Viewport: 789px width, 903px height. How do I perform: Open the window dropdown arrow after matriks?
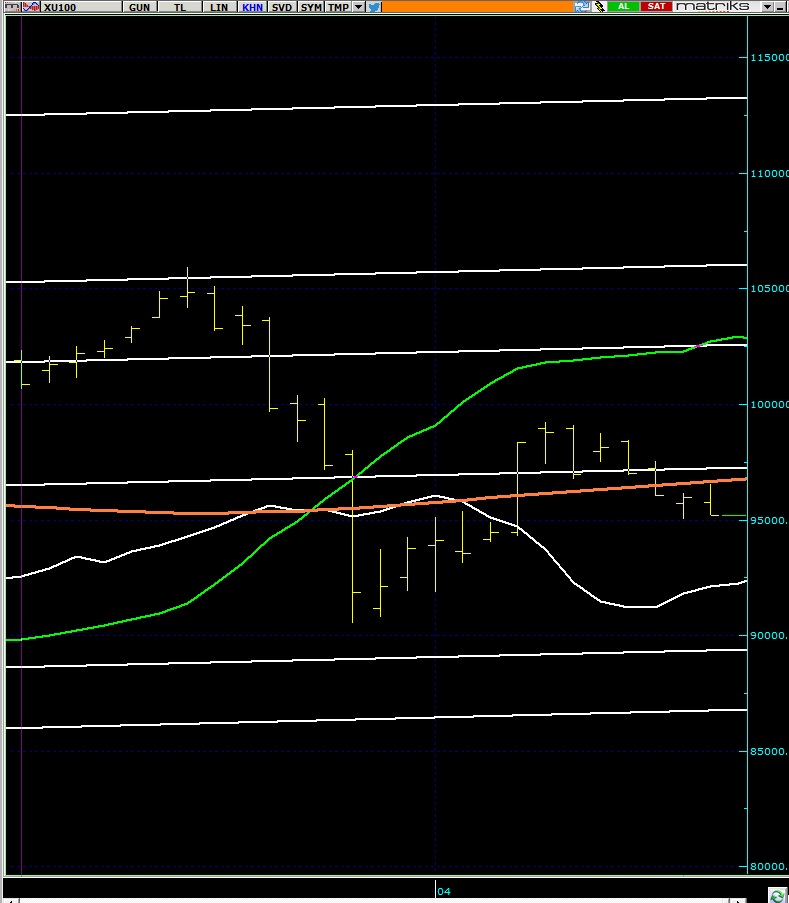point(767,7)
